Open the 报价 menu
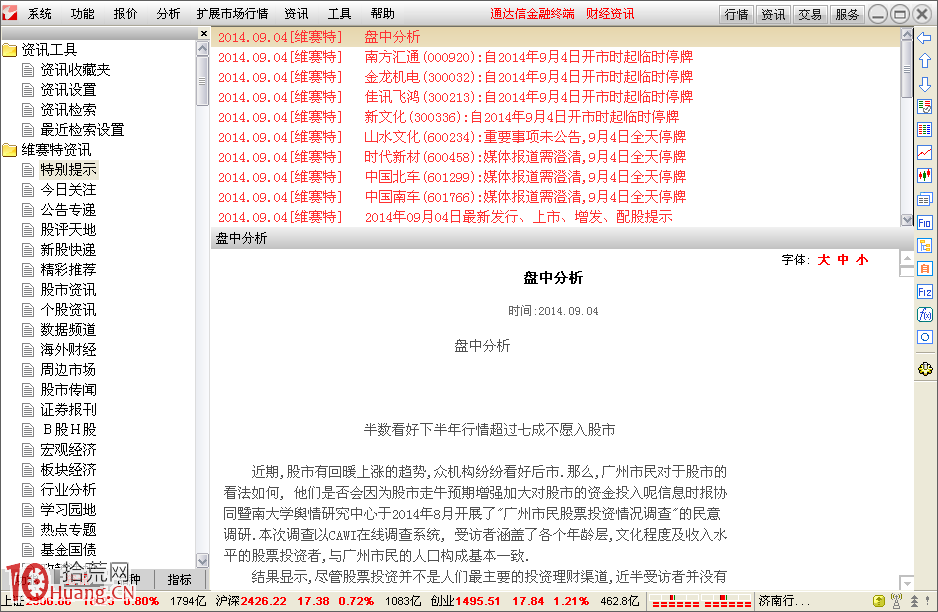938x612 pixels. click(x=126, y=14)
